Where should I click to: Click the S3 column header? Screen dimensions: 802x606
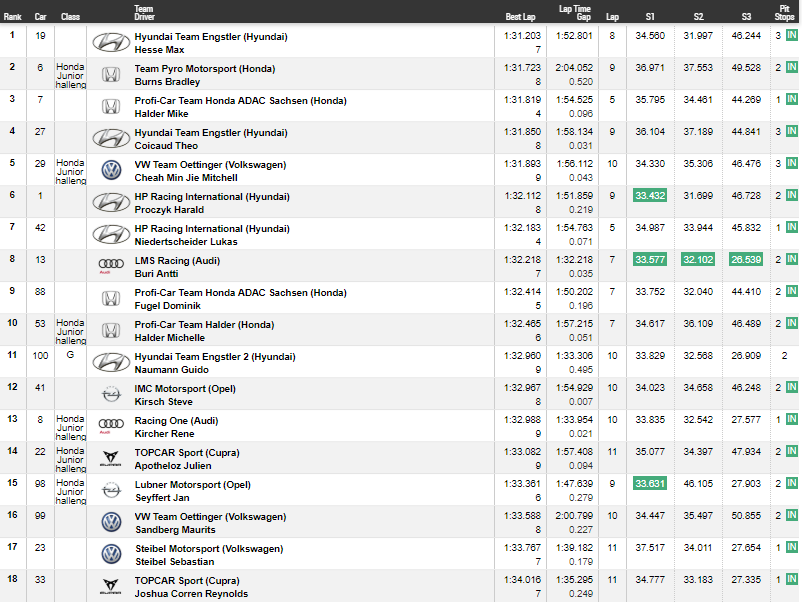point(746,17)
